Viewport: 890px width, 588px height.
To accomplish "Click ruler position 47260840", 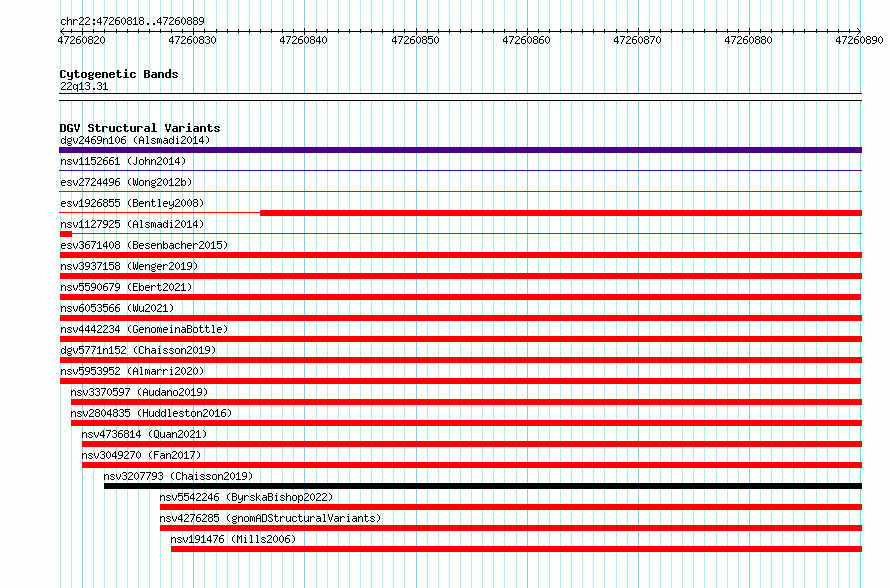I will tap(304, 40).
